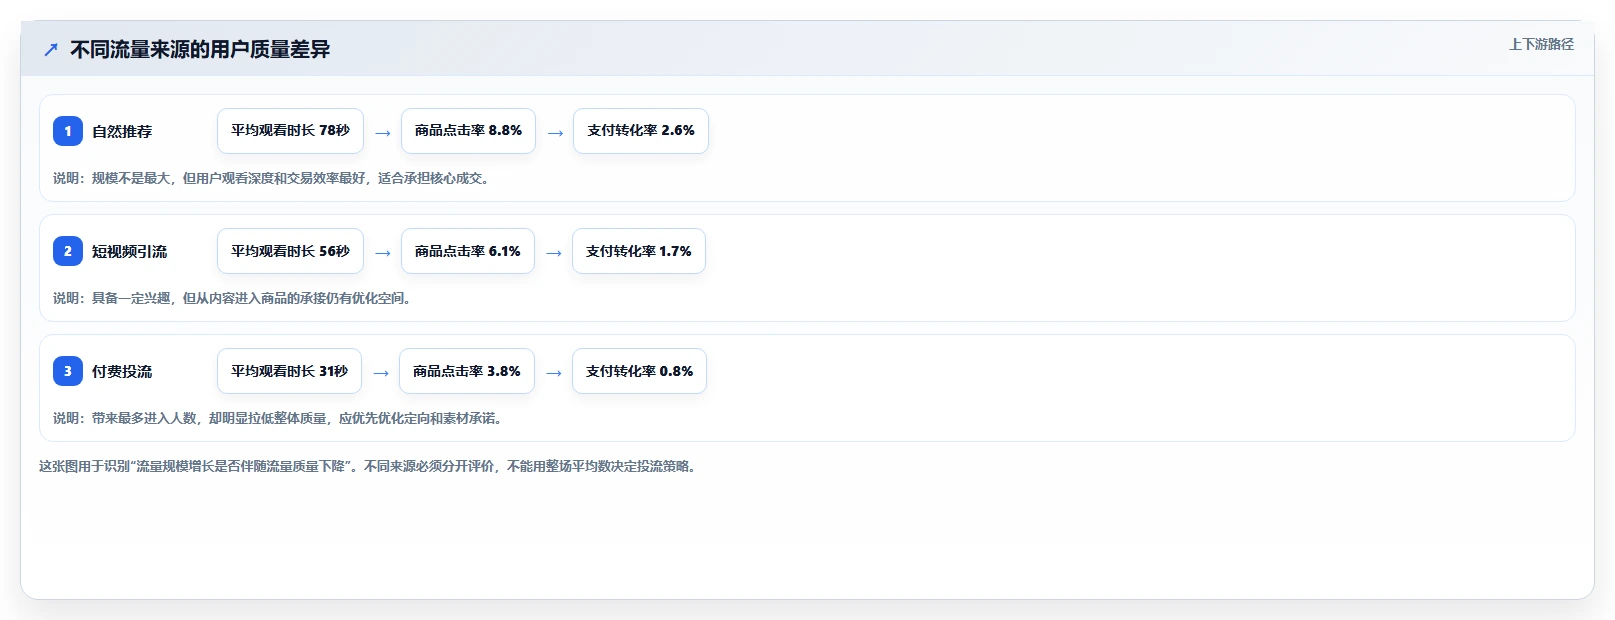Select the number 2 badge for 短视频引流
Viewport: 1615px width, 620px height.
(68, 251)
